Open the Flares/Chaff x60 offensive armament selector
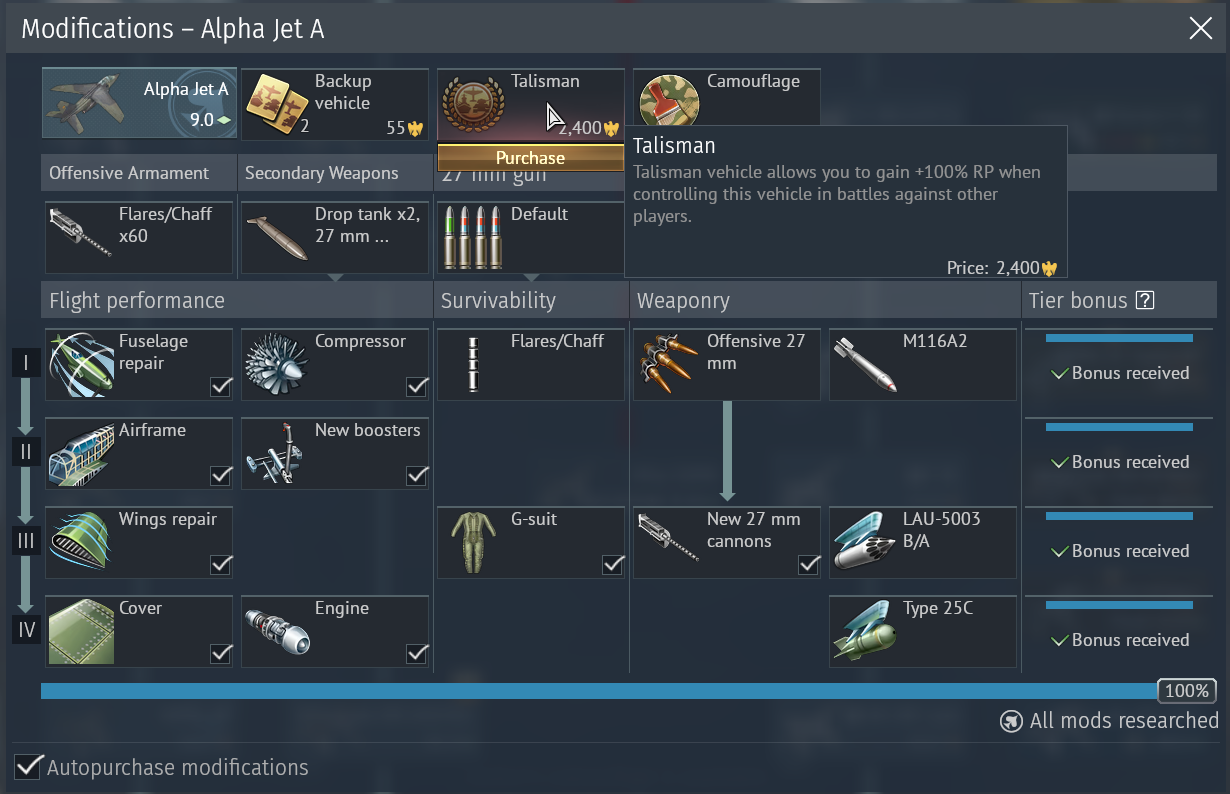This screenshot has width=1230, height=794. [139, 238]
